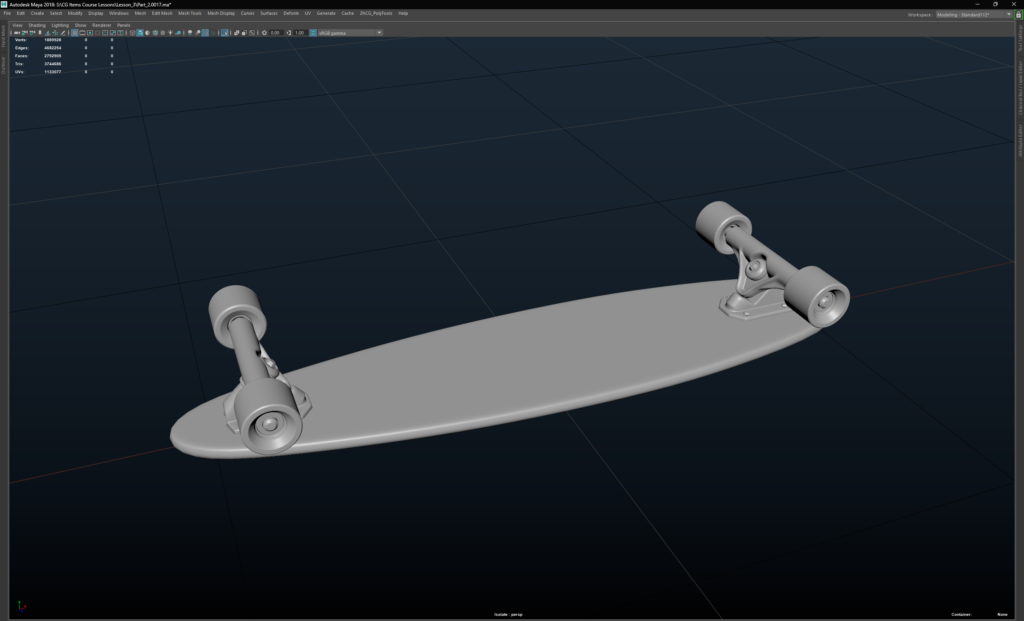This screenshot has height=621, width=1024.
Task: Click the axis orientation gizmo in viewport corner
Action: (x=21, y=607)
